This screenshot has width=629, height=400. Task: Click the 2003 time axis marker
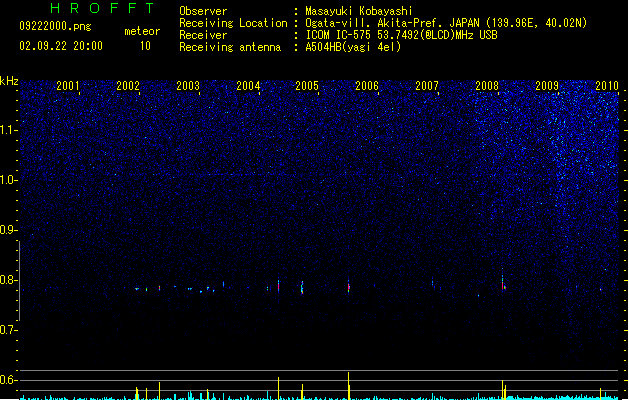pyautogui.click(x=188, y=86)
